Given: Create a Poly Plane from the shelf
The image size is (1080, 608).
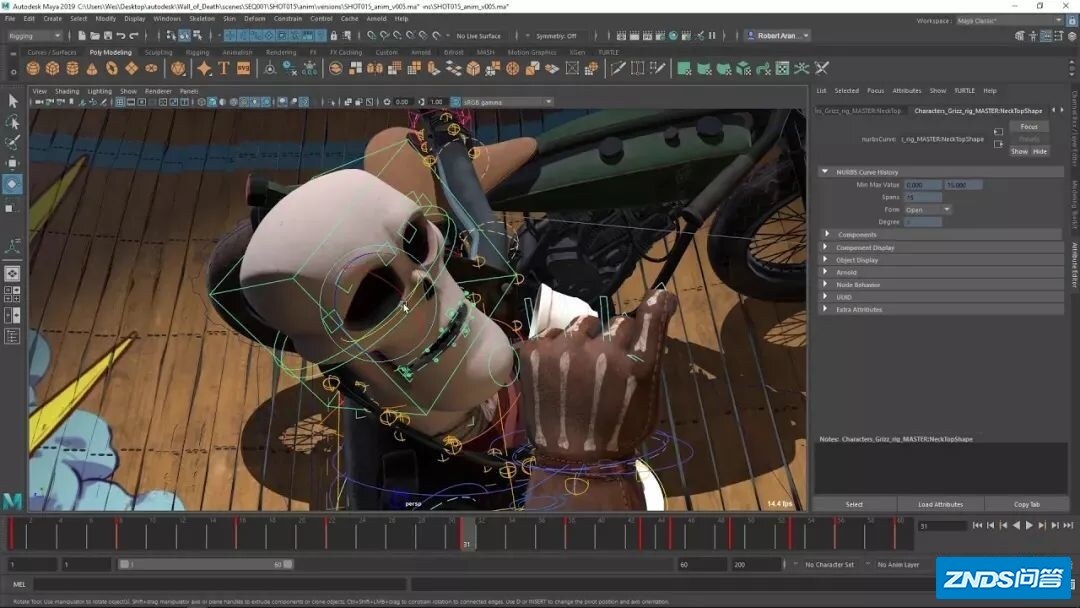Looking at the screenshot, I should tap(132, 68).
